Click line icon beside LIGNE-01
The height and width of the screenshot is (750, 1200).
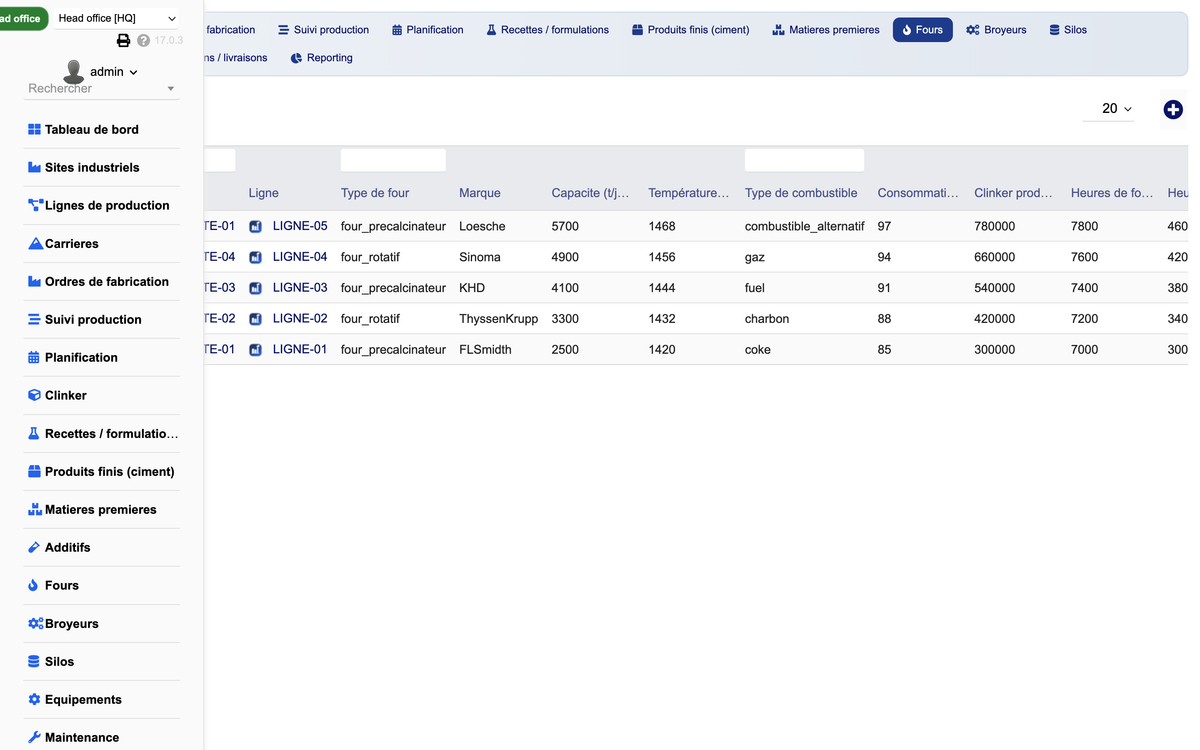coord(255,350)
